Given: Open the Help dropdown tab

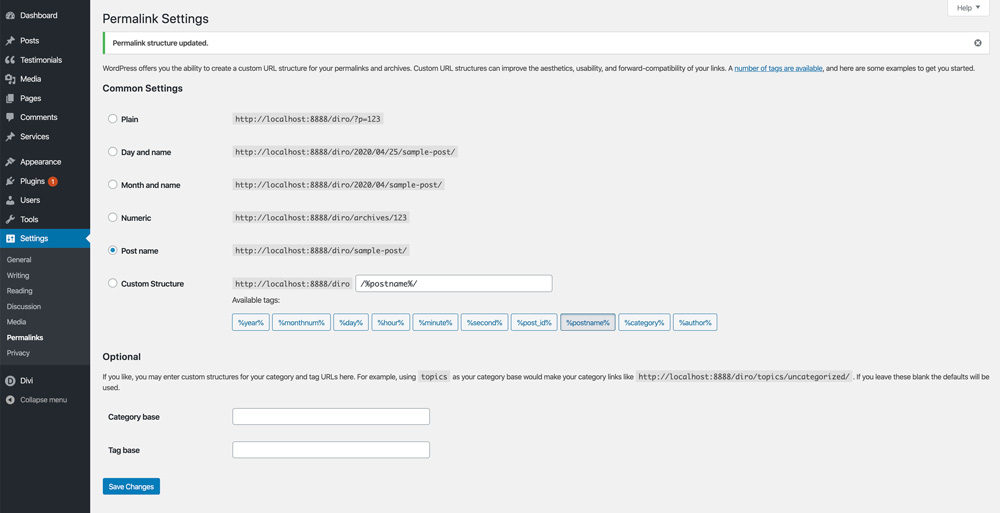Looking at the screenshot, I should pos(968,8).
